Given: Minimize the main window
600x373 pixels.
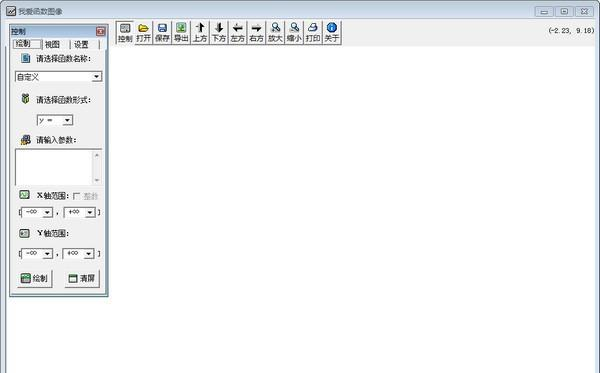Looking at the screenshot, I should [x=544, y=11].
